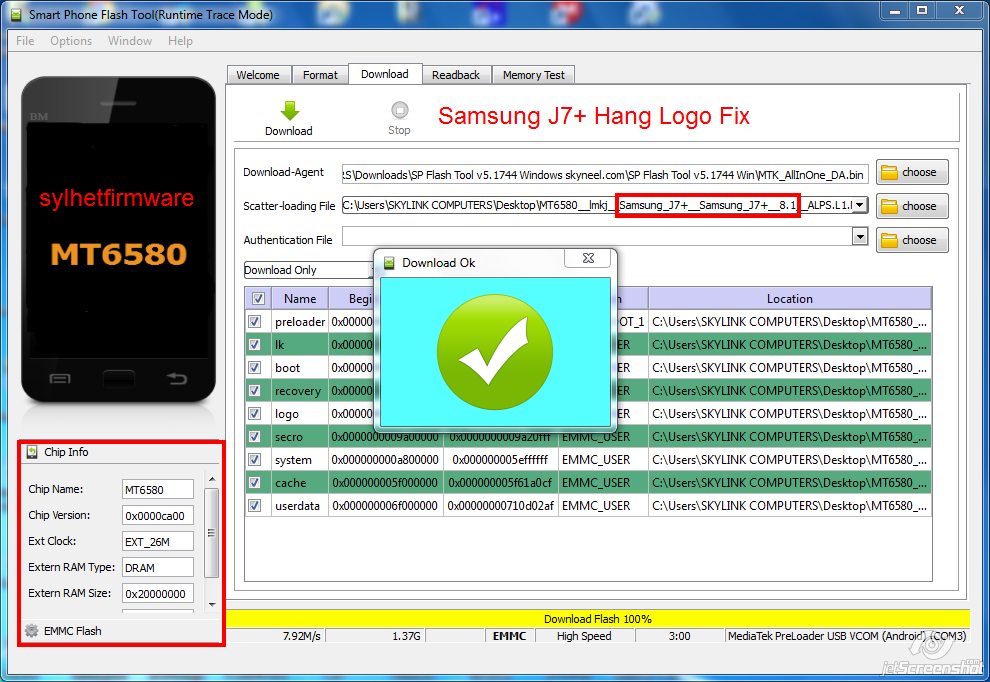Click the preloader row Location path

[789, 321]
